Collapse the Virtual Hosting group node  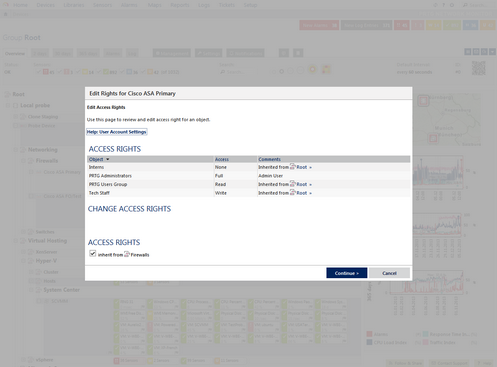click(15, 241)
